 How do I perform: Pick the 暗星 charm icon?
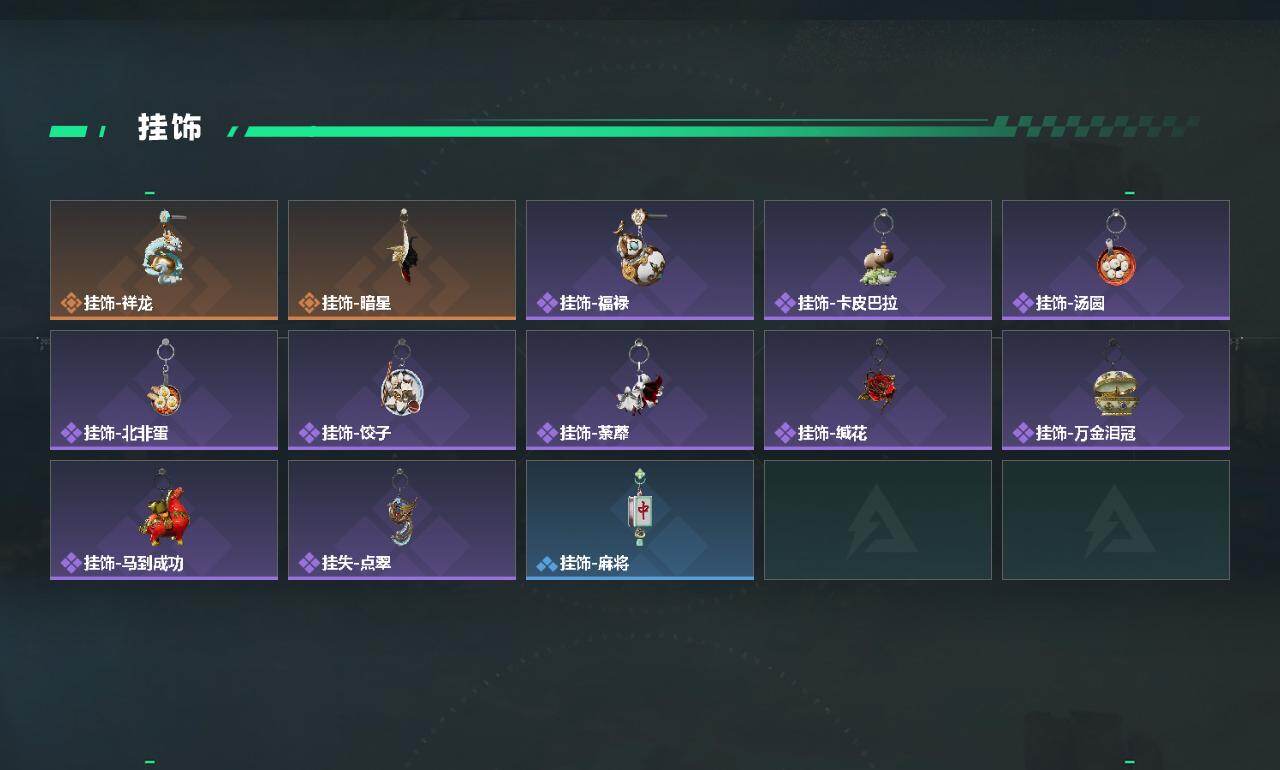click(403, 246)
